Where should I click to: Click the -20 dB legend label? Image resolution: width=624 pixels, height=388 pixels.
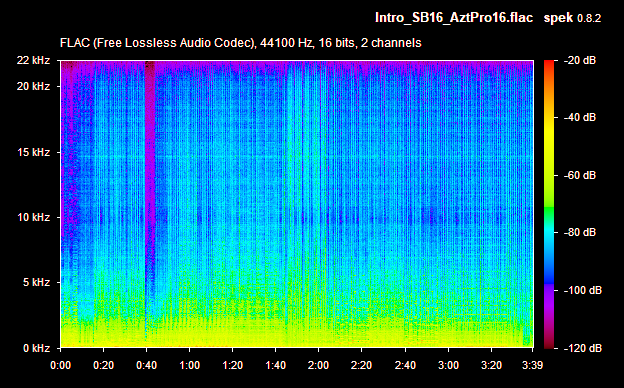579,60
